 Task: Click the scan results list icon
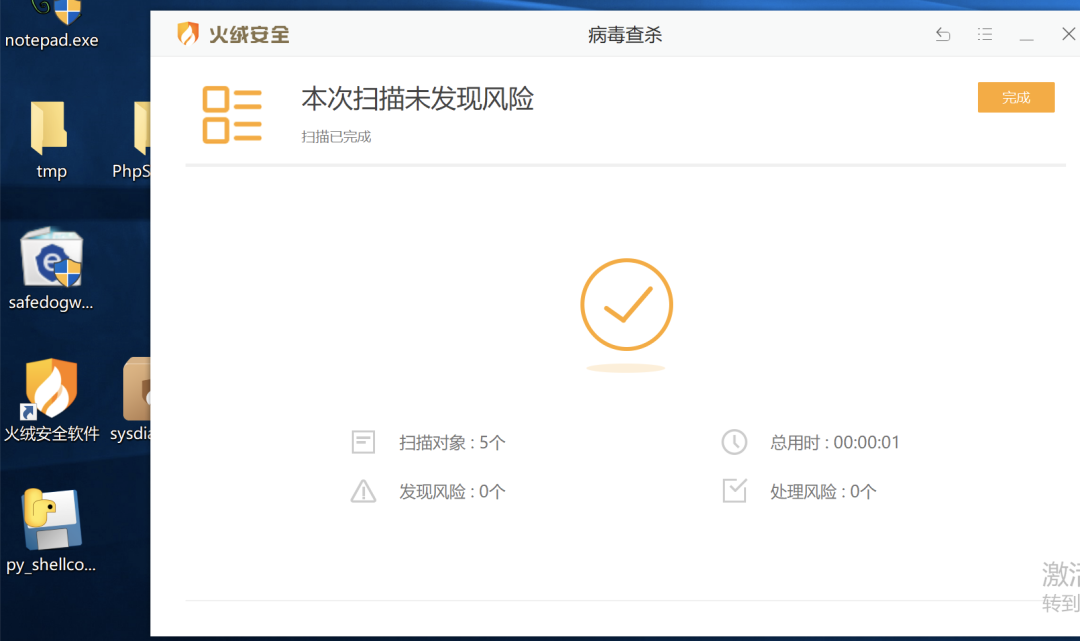point(232,114)
